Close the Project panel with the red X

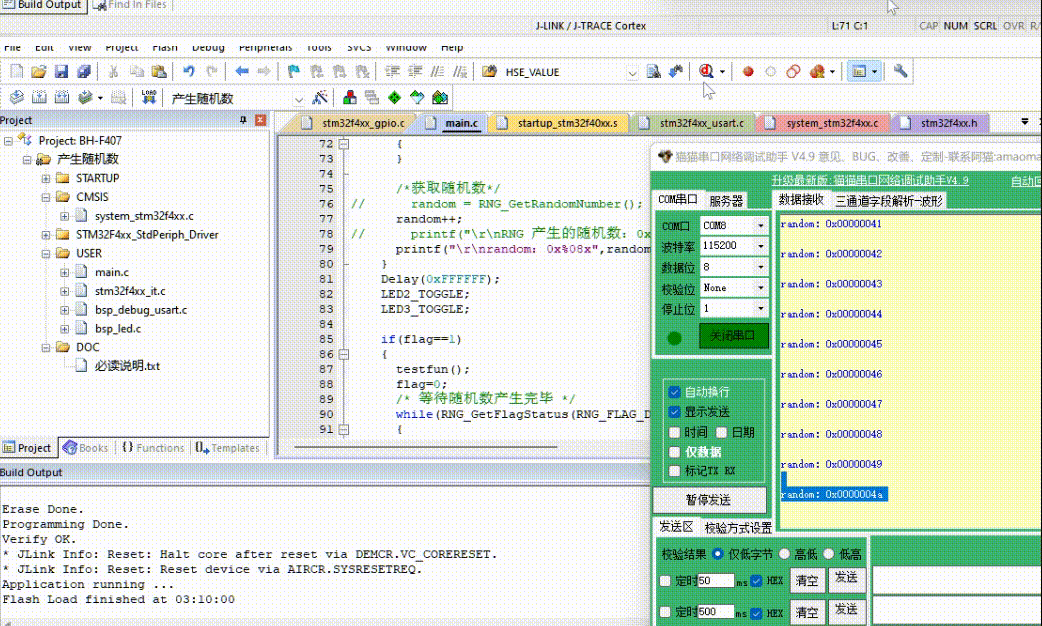tap(260, 120)
